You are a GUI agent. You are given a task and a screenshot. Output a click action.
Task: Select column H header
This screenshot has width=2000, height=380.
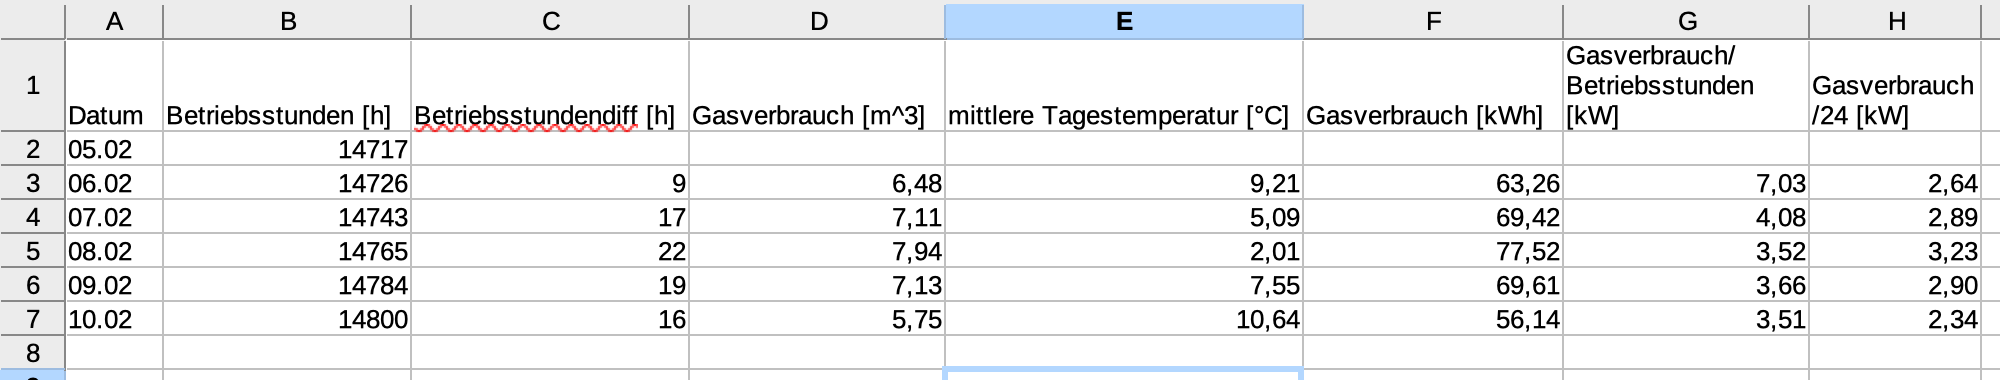(x=1895, y=21)
